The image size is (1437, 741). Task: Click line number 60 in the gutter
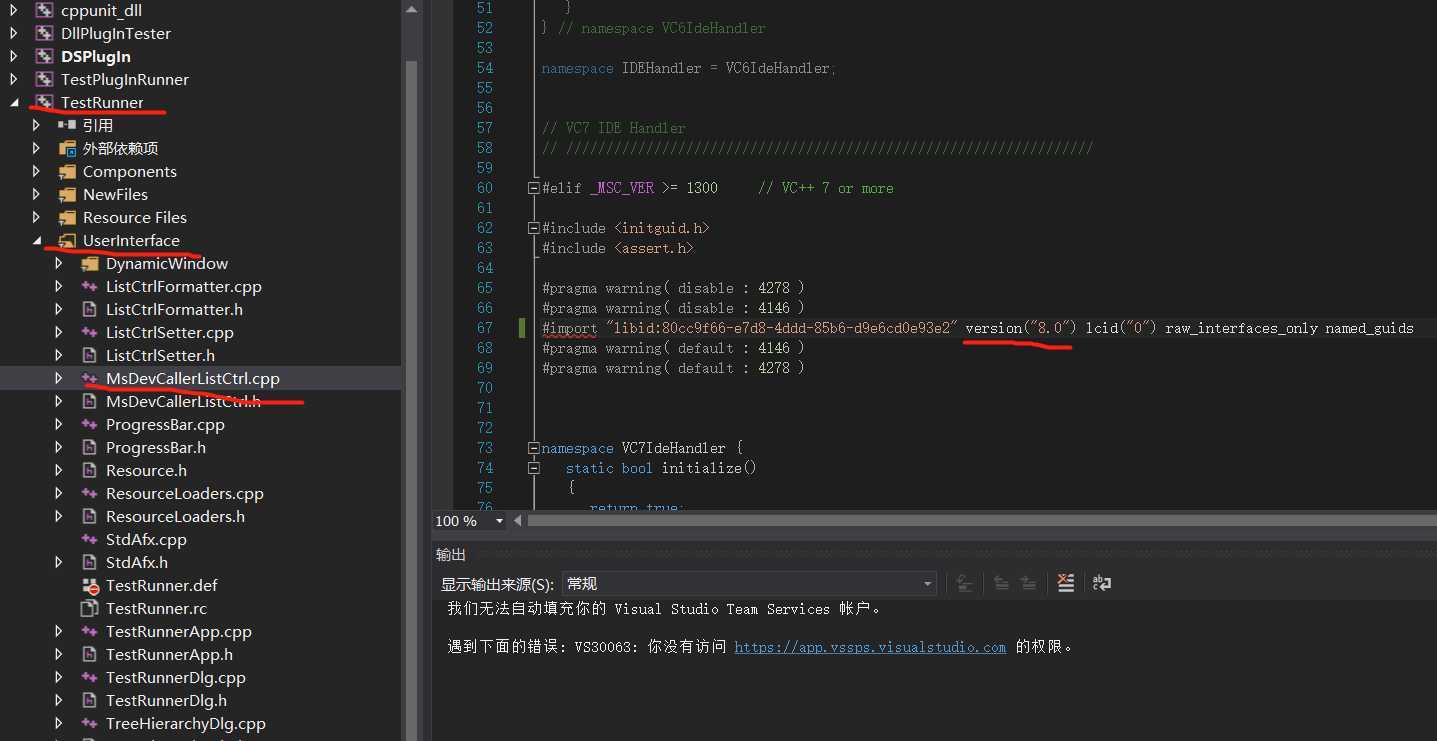(x=484, y=188)
